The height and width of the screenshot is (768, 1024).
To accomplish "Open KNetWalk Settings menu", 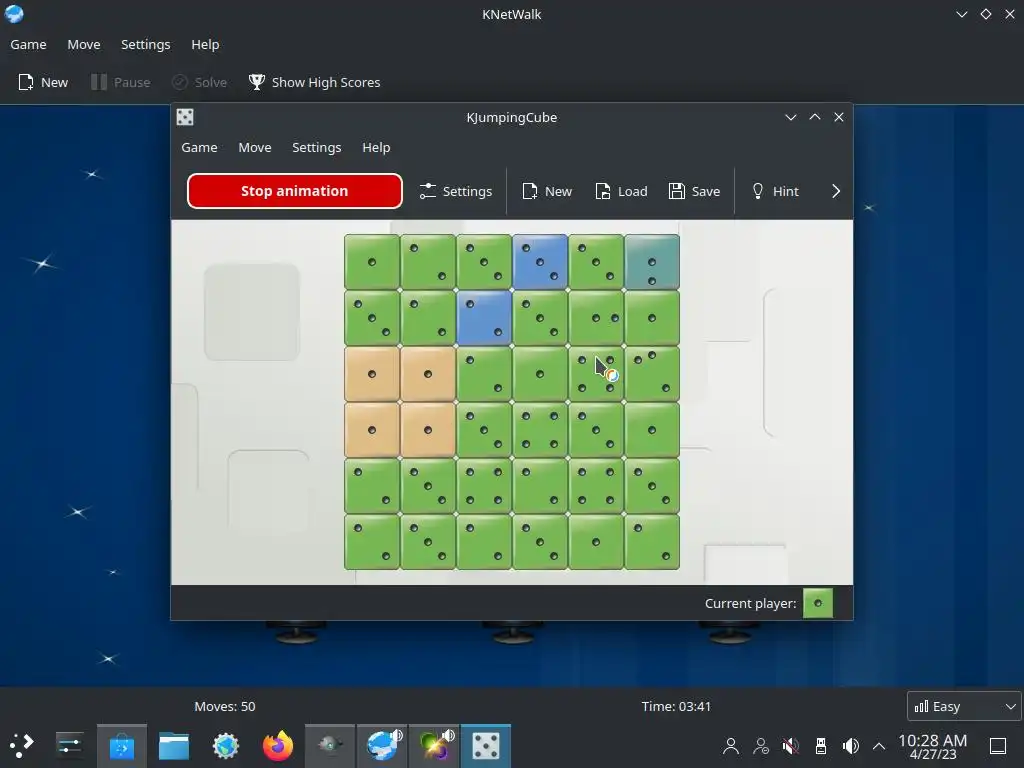I will 146,44.
